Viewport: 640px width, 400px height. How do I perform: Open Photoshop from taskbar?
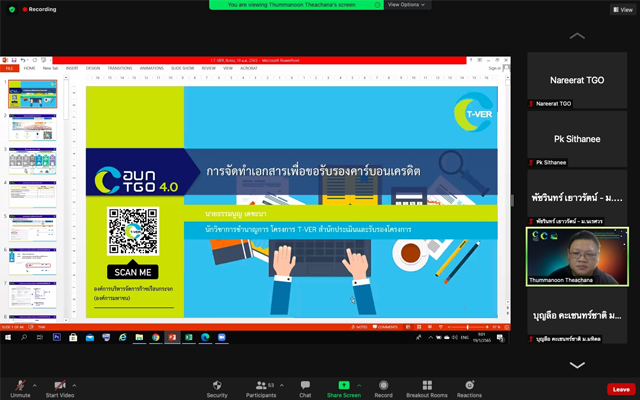57,337
